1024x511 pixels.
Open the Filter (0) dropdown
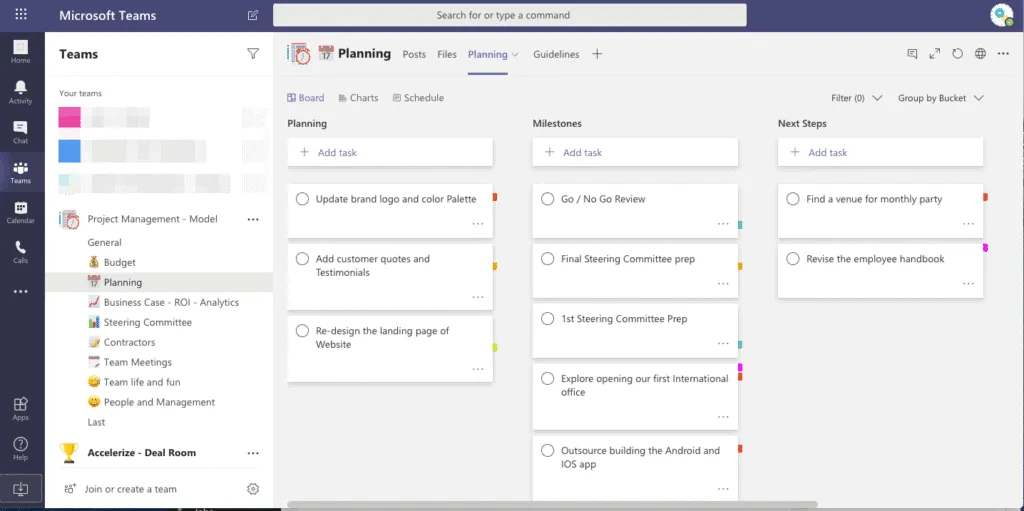(856, 98)
